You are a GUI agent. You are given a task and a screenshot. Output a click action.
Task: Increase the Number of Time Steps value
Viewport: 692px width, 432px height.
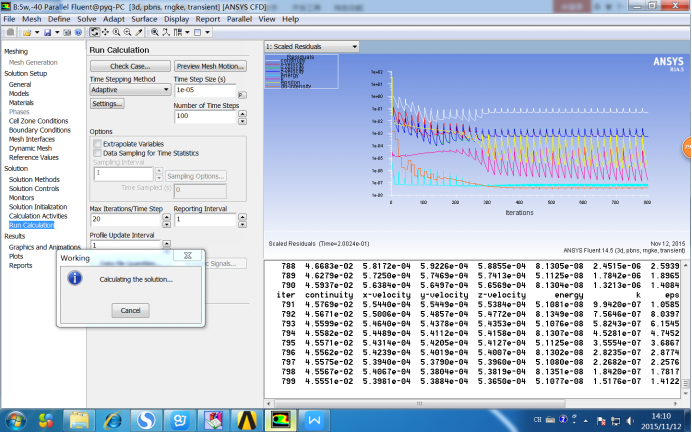243,114
